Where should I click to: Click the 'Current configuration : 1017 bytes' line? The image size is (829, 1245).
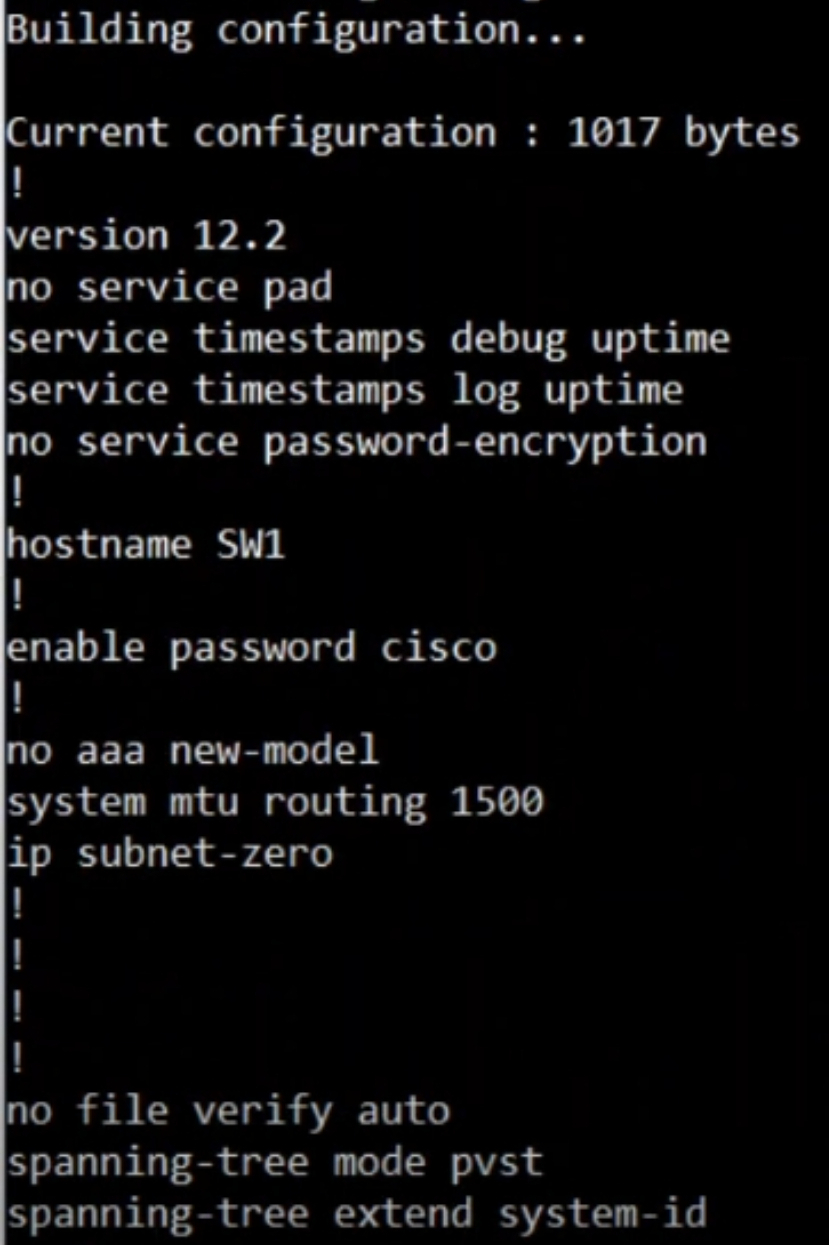point(403,133)
